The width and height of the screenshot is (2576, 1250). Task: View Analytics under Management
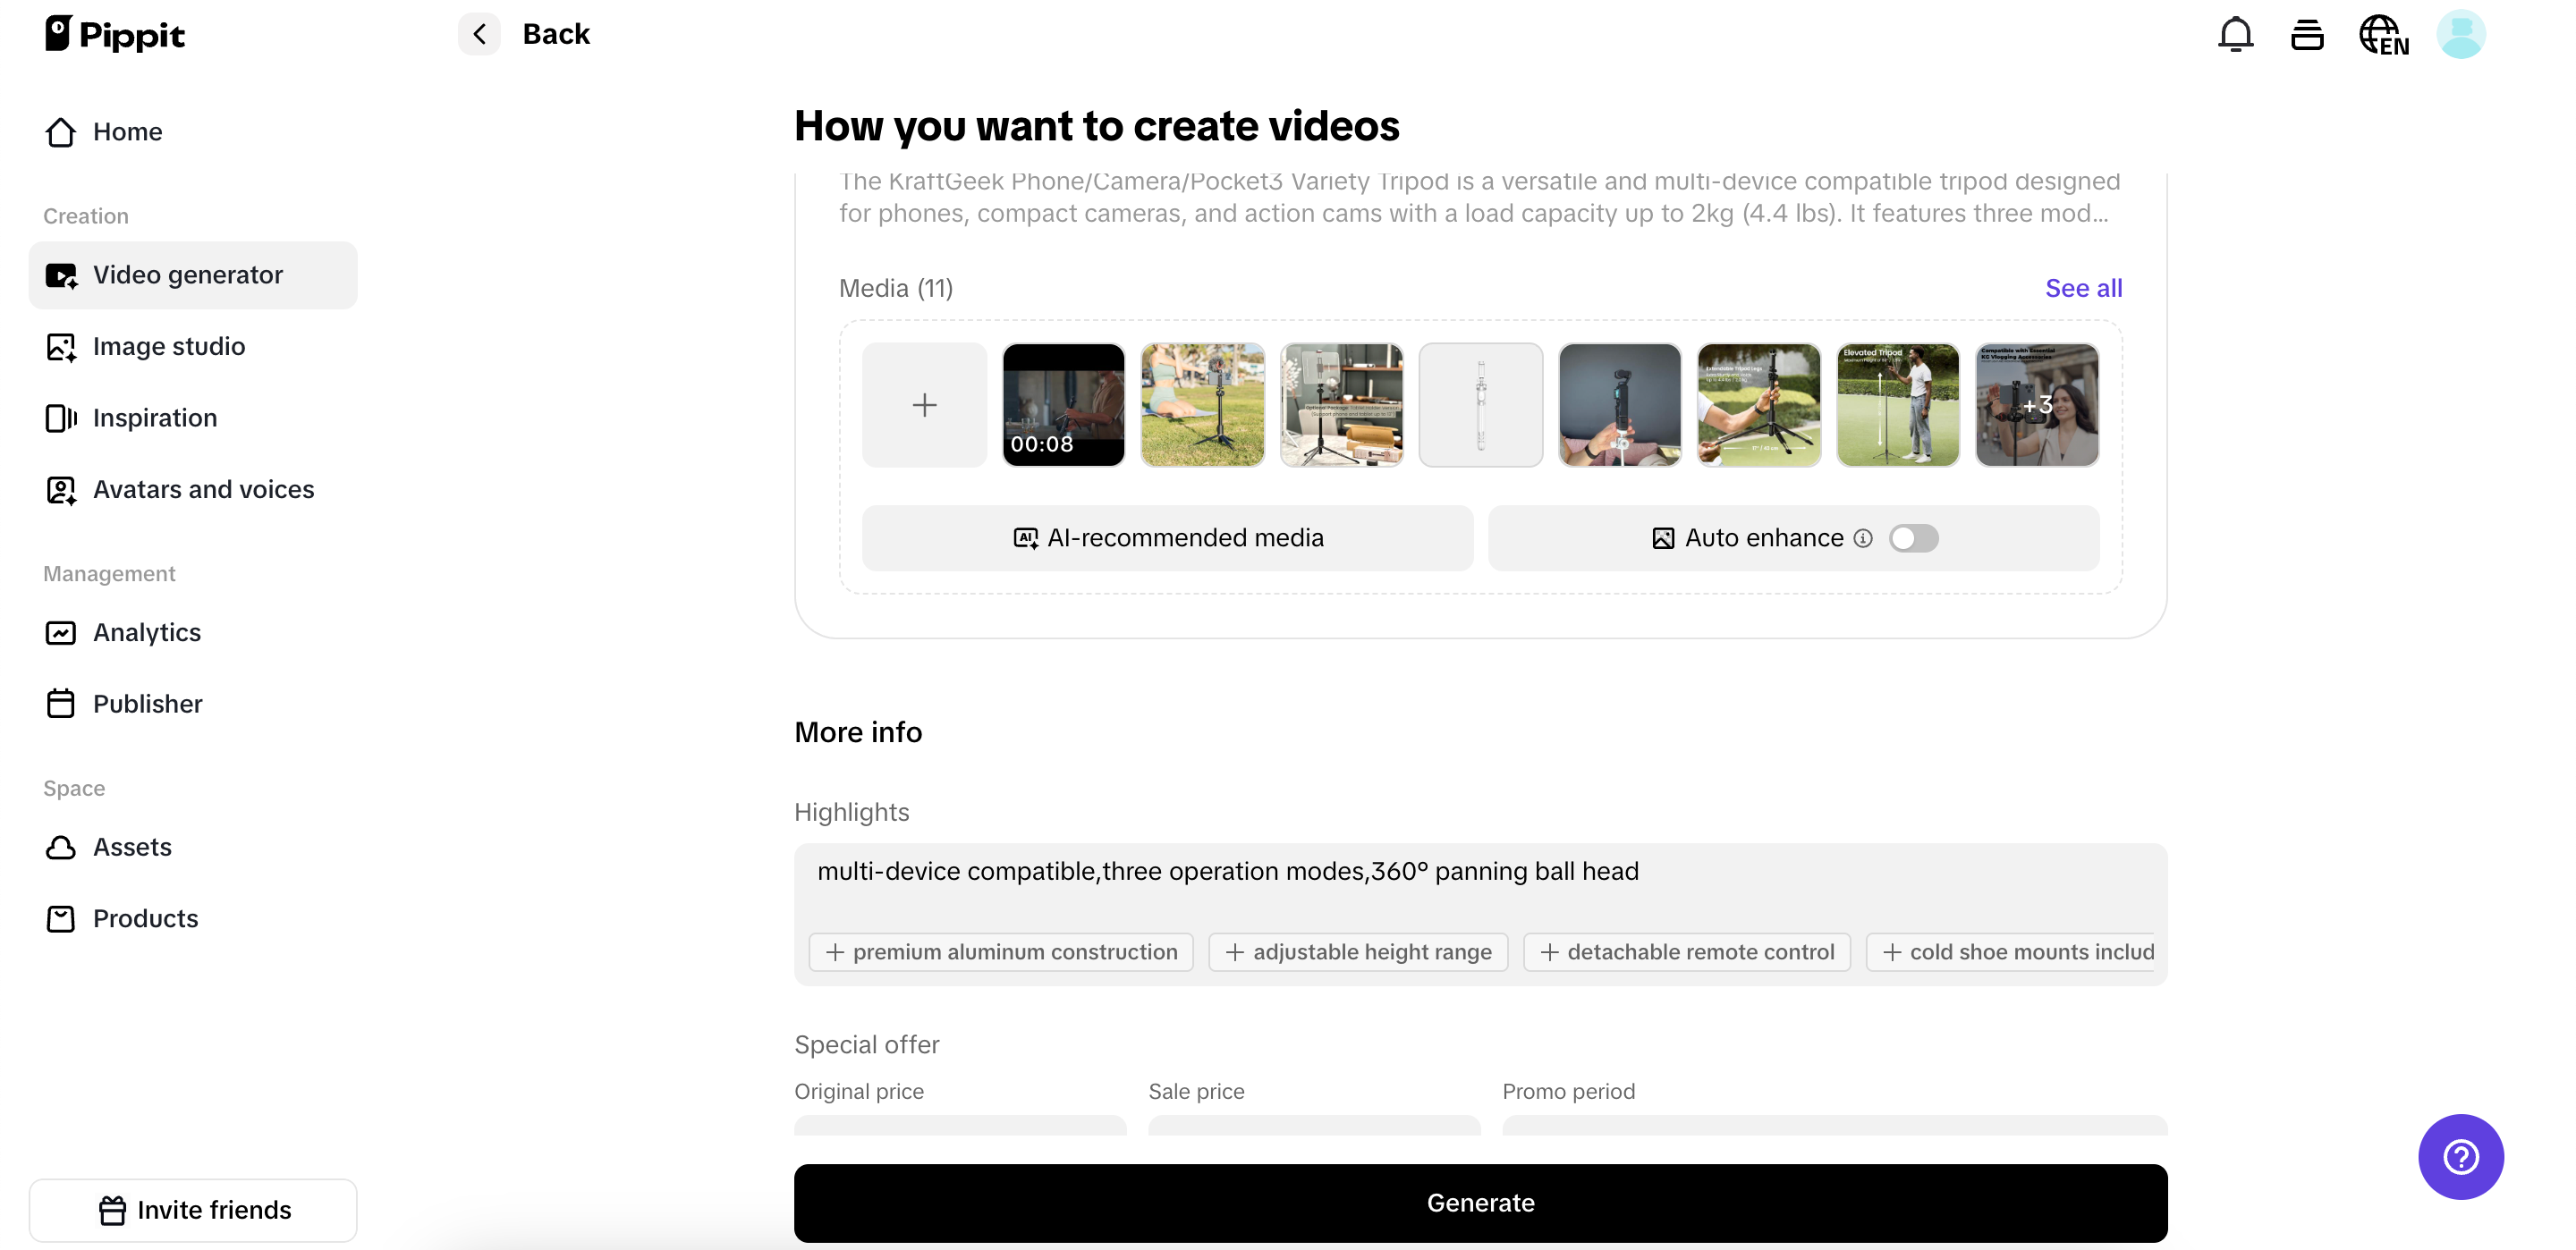click(x=147, y=632)
